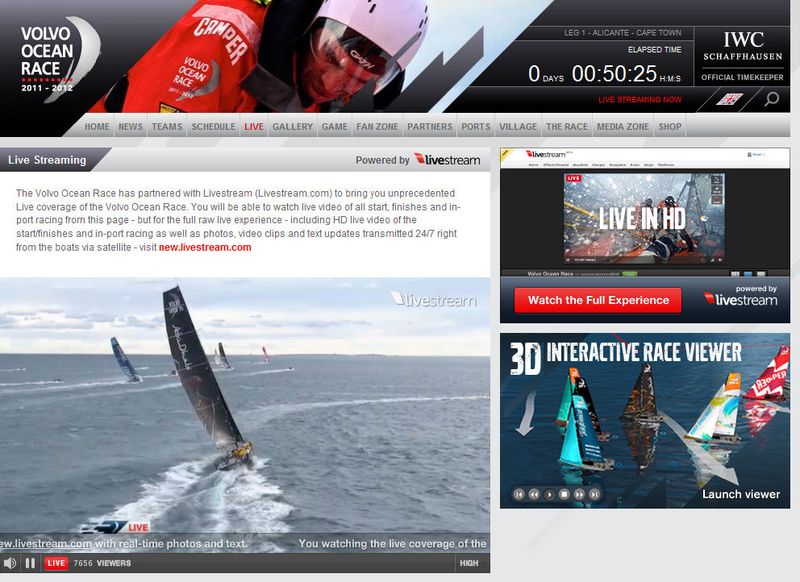The width and height of the screenshot is (800, 582).
Task: Open the LIVE IN HD preview thumbnail
Action: tap(644, 218)
